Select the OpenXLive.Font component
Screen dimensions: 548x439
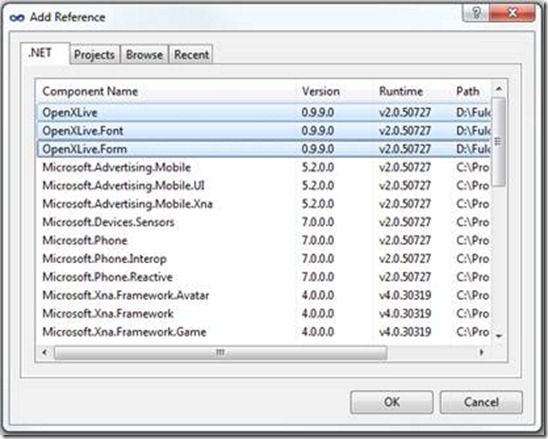(264, 131)
